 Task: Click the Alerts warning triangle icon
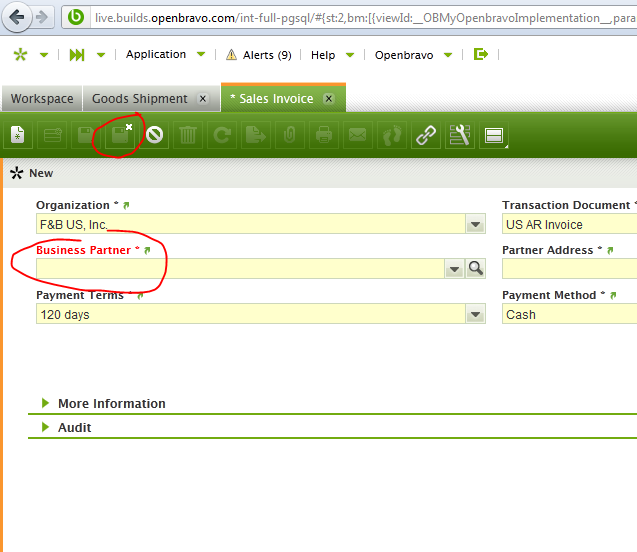pos(231,54)
